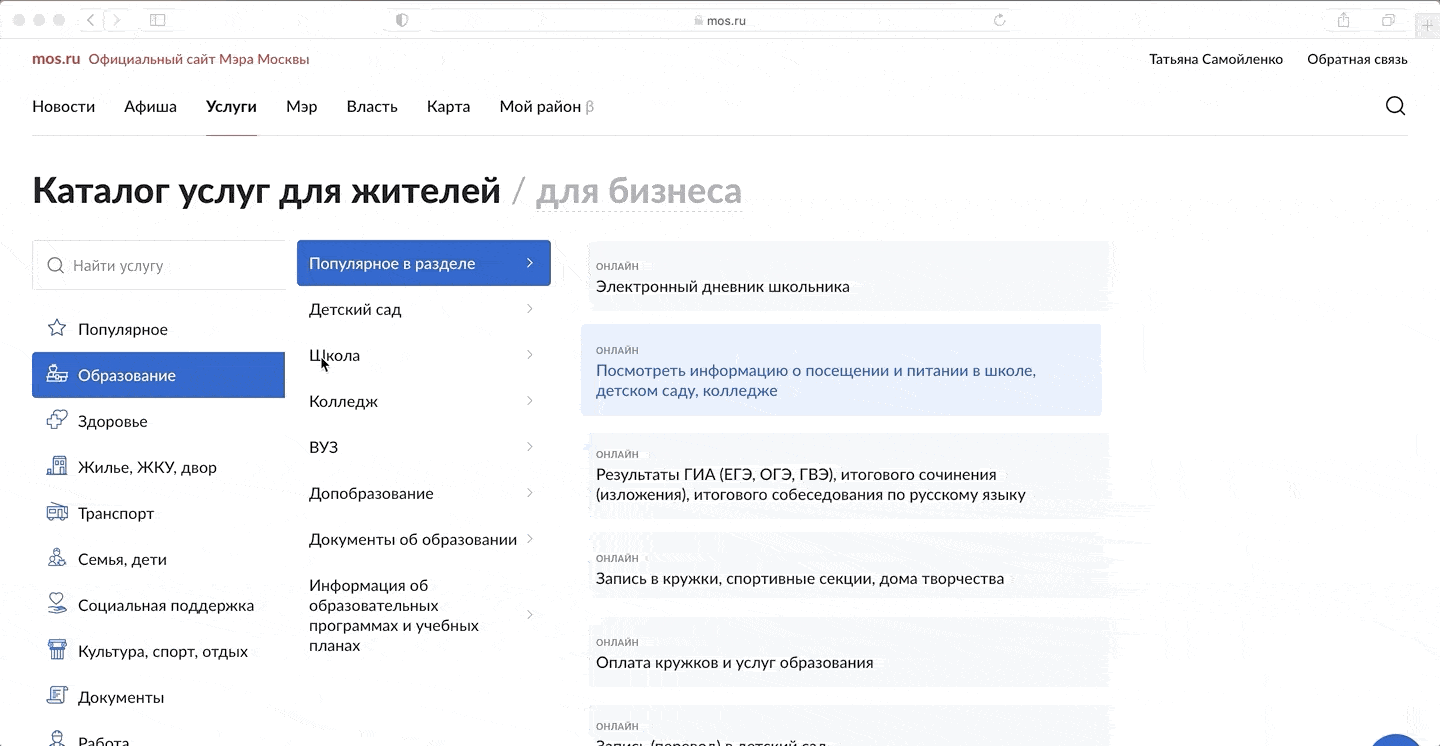Reload the page in the address bar
1440x746 pixels.
[x=999, y=20]
